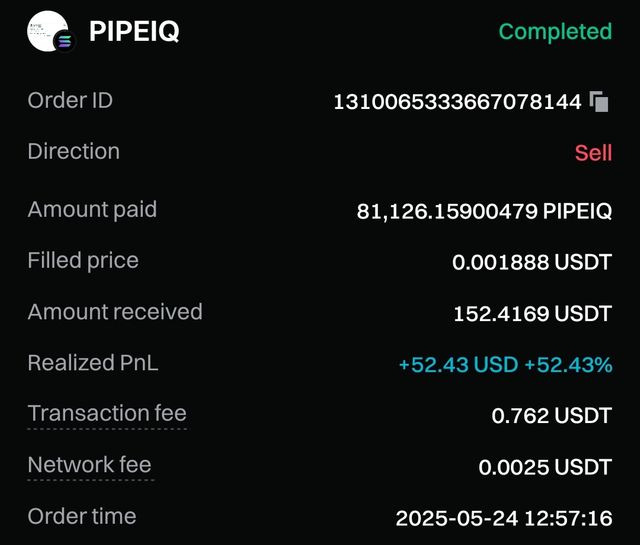Open the PIPEIQ token logo
The width and height of the screenshot is (640, 545).
[47, 31]
